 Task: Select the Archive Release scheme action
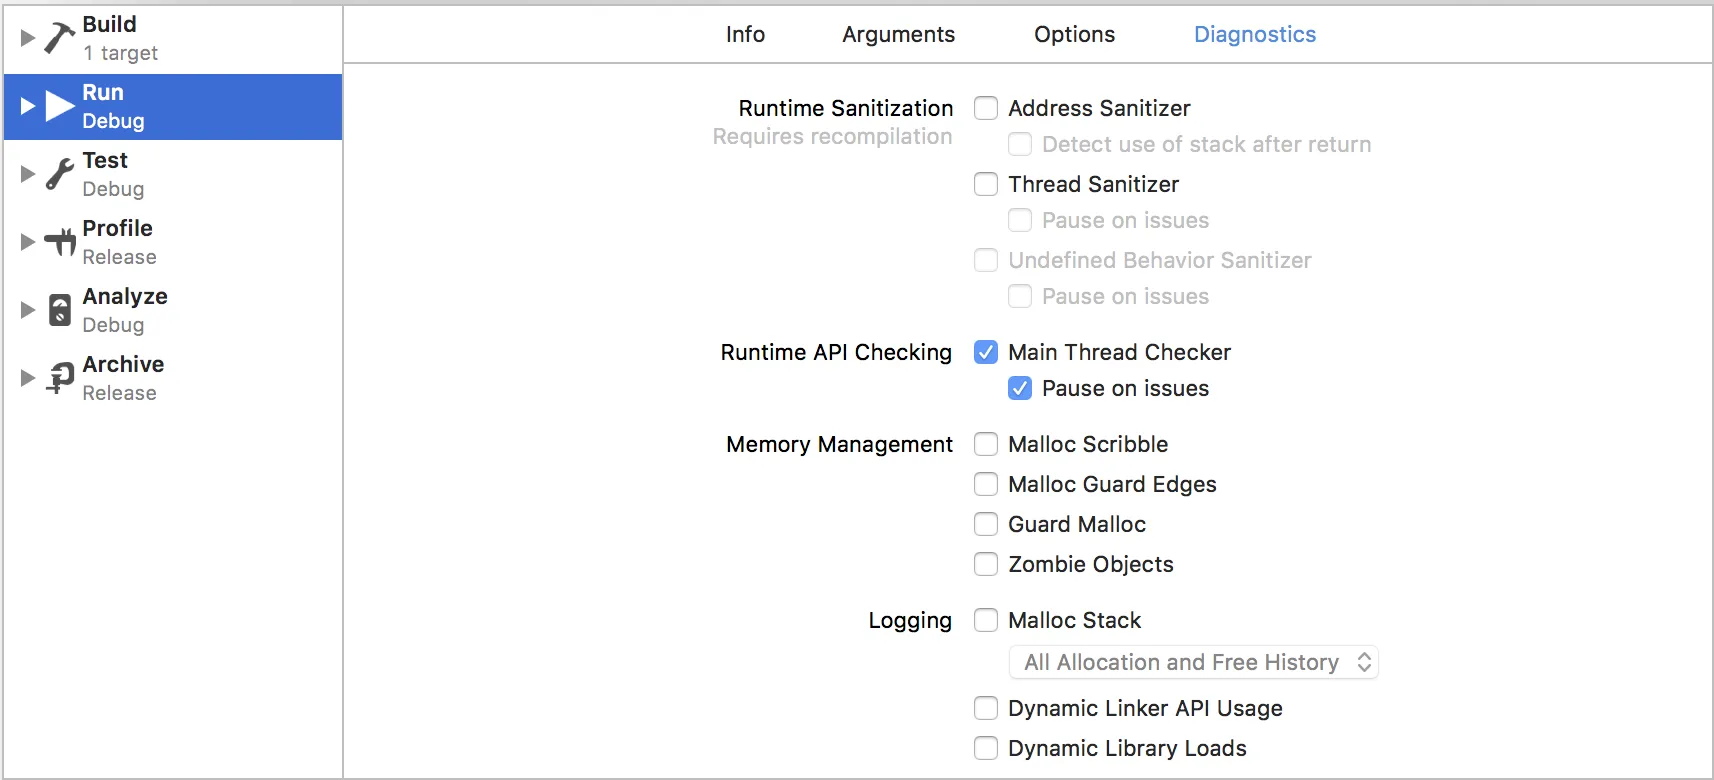coord(122,378)
